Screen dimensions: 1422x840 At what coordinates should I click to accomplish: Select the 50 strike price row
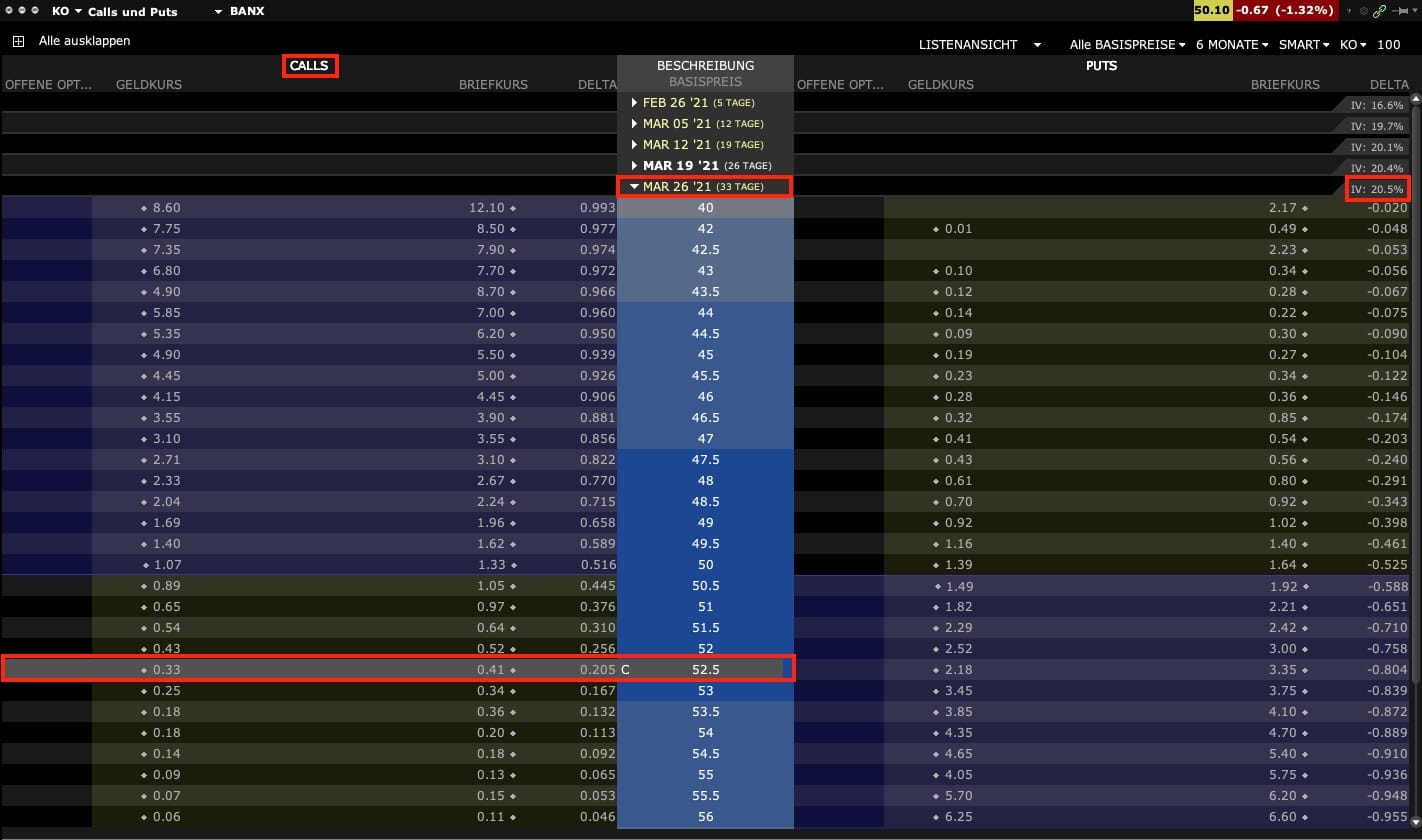click(x=705, y=565)
